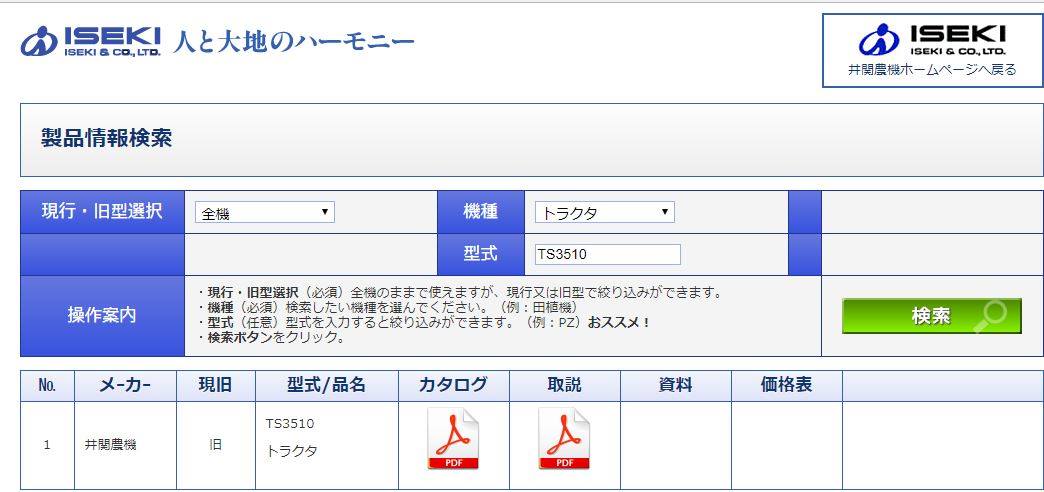
Task: Expand the 機種 dropdown showing トラクタ
Action: pyautogui.click(x=604, y=212)
